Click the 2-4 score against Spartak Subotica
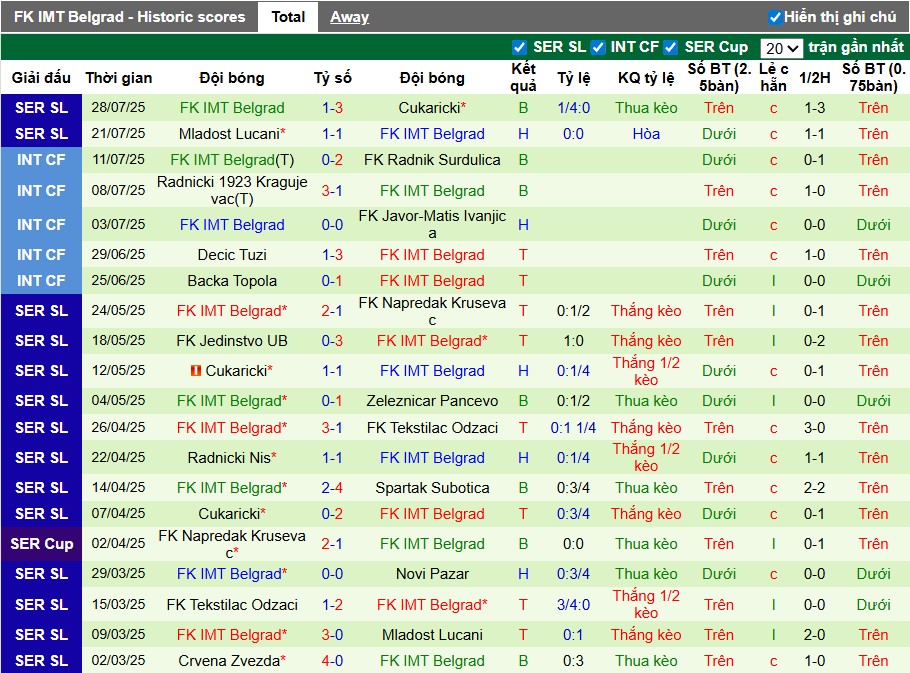 tap(332, 488)
